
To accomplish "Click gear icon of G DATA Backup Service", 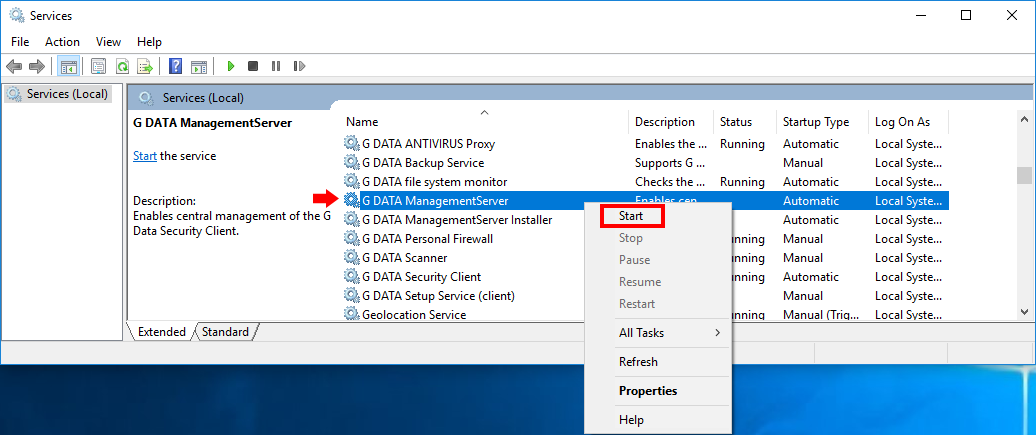I will (x=352, y=163).
